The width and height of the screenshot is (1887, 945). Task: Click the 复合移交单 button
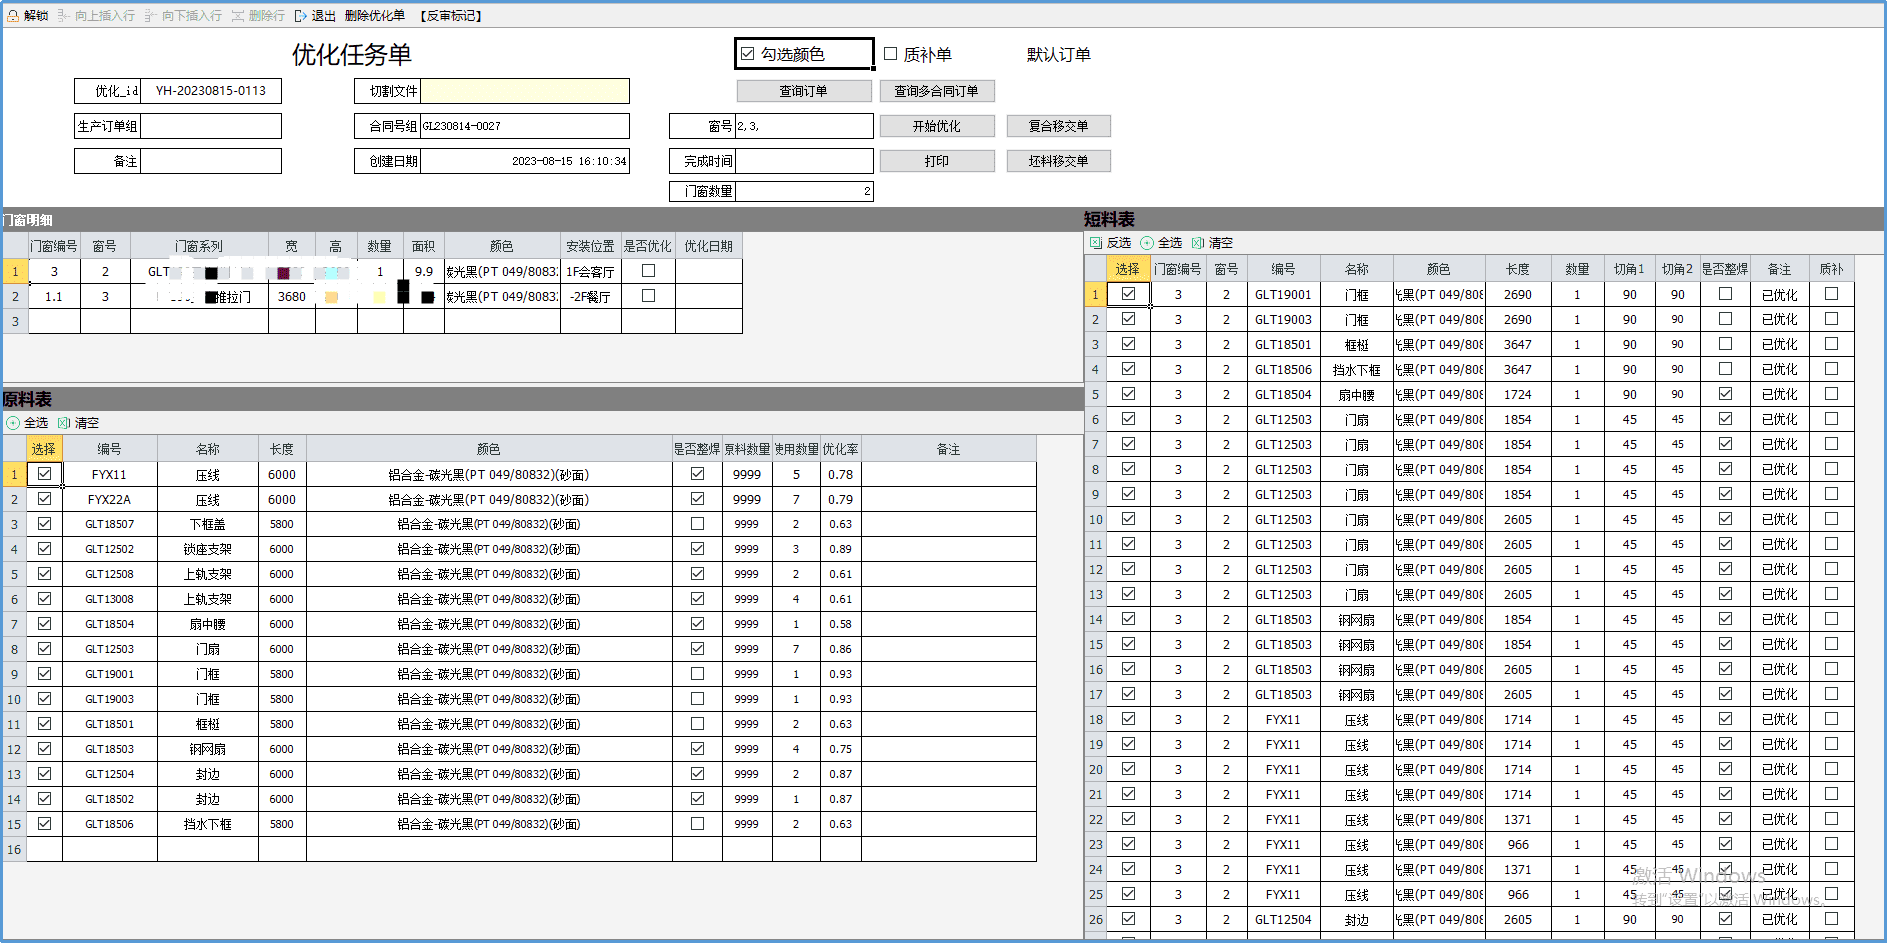pos(1058,126)
